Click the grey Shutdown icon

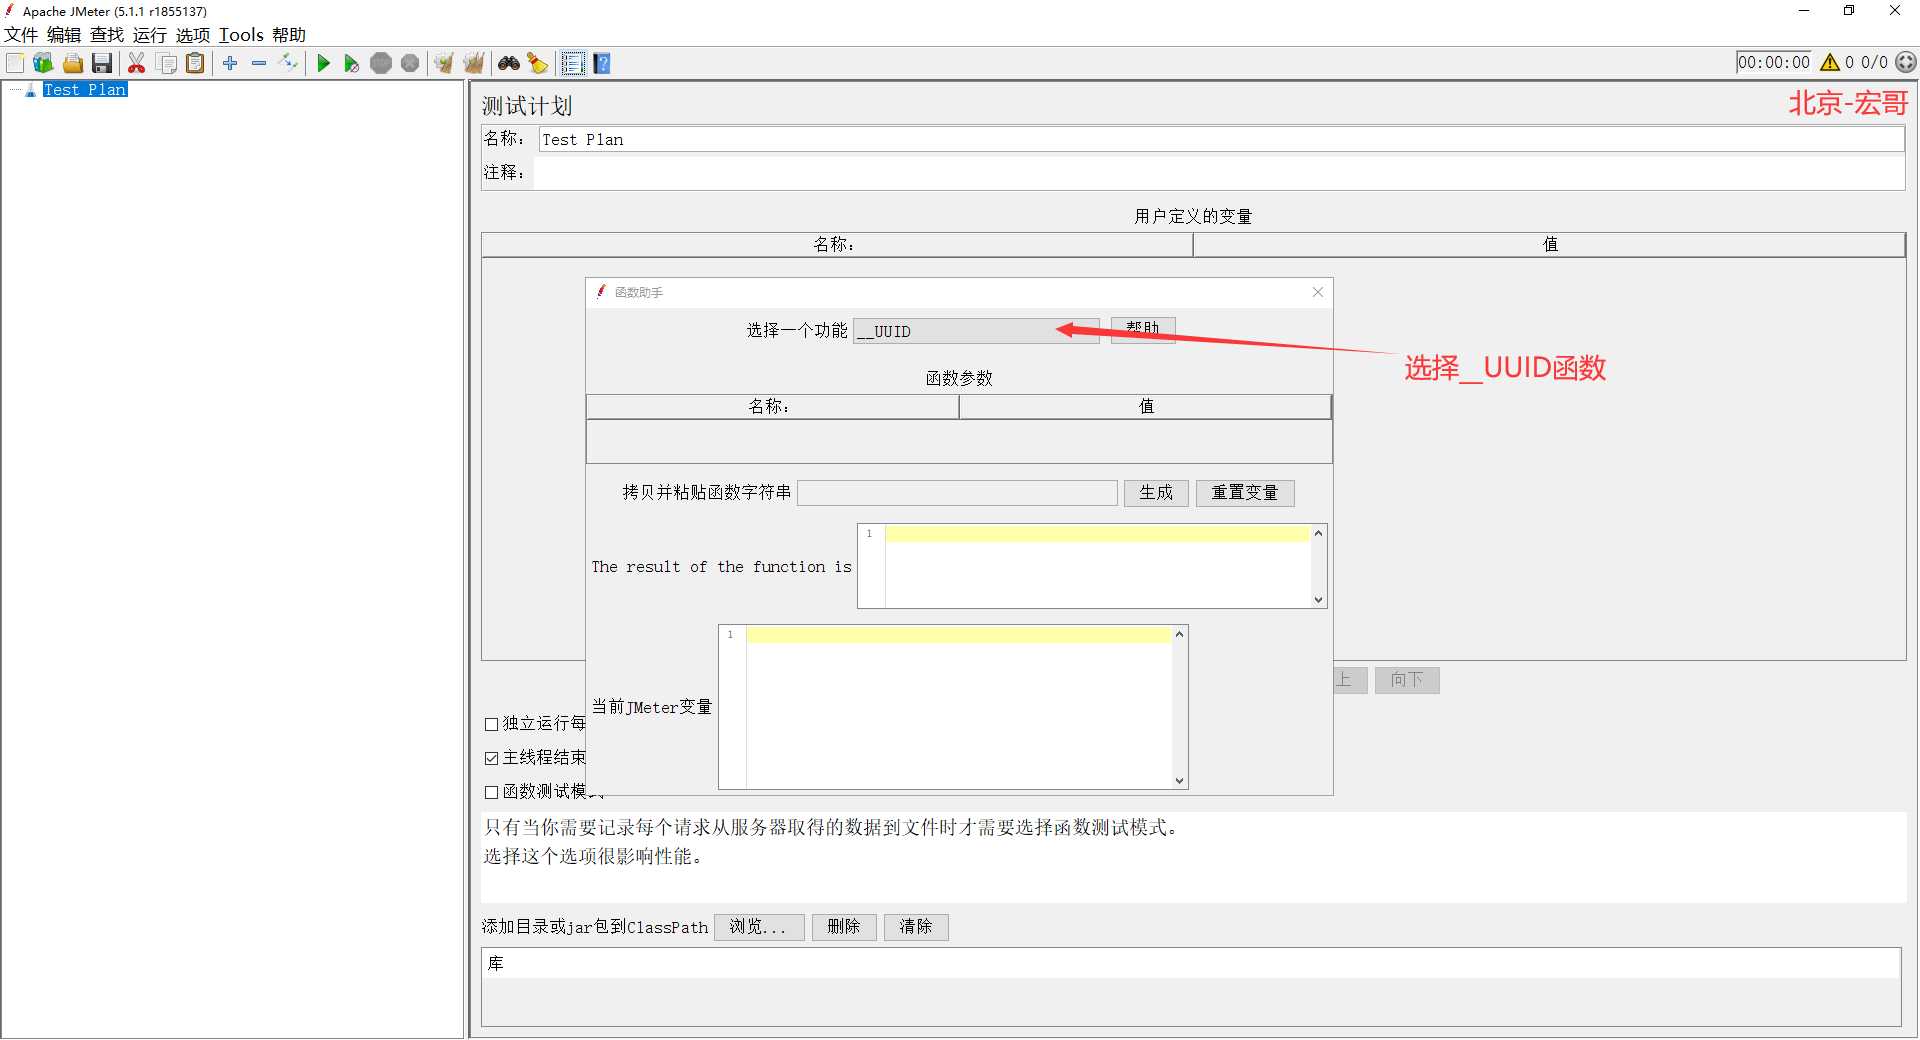[x=410, y=63]
